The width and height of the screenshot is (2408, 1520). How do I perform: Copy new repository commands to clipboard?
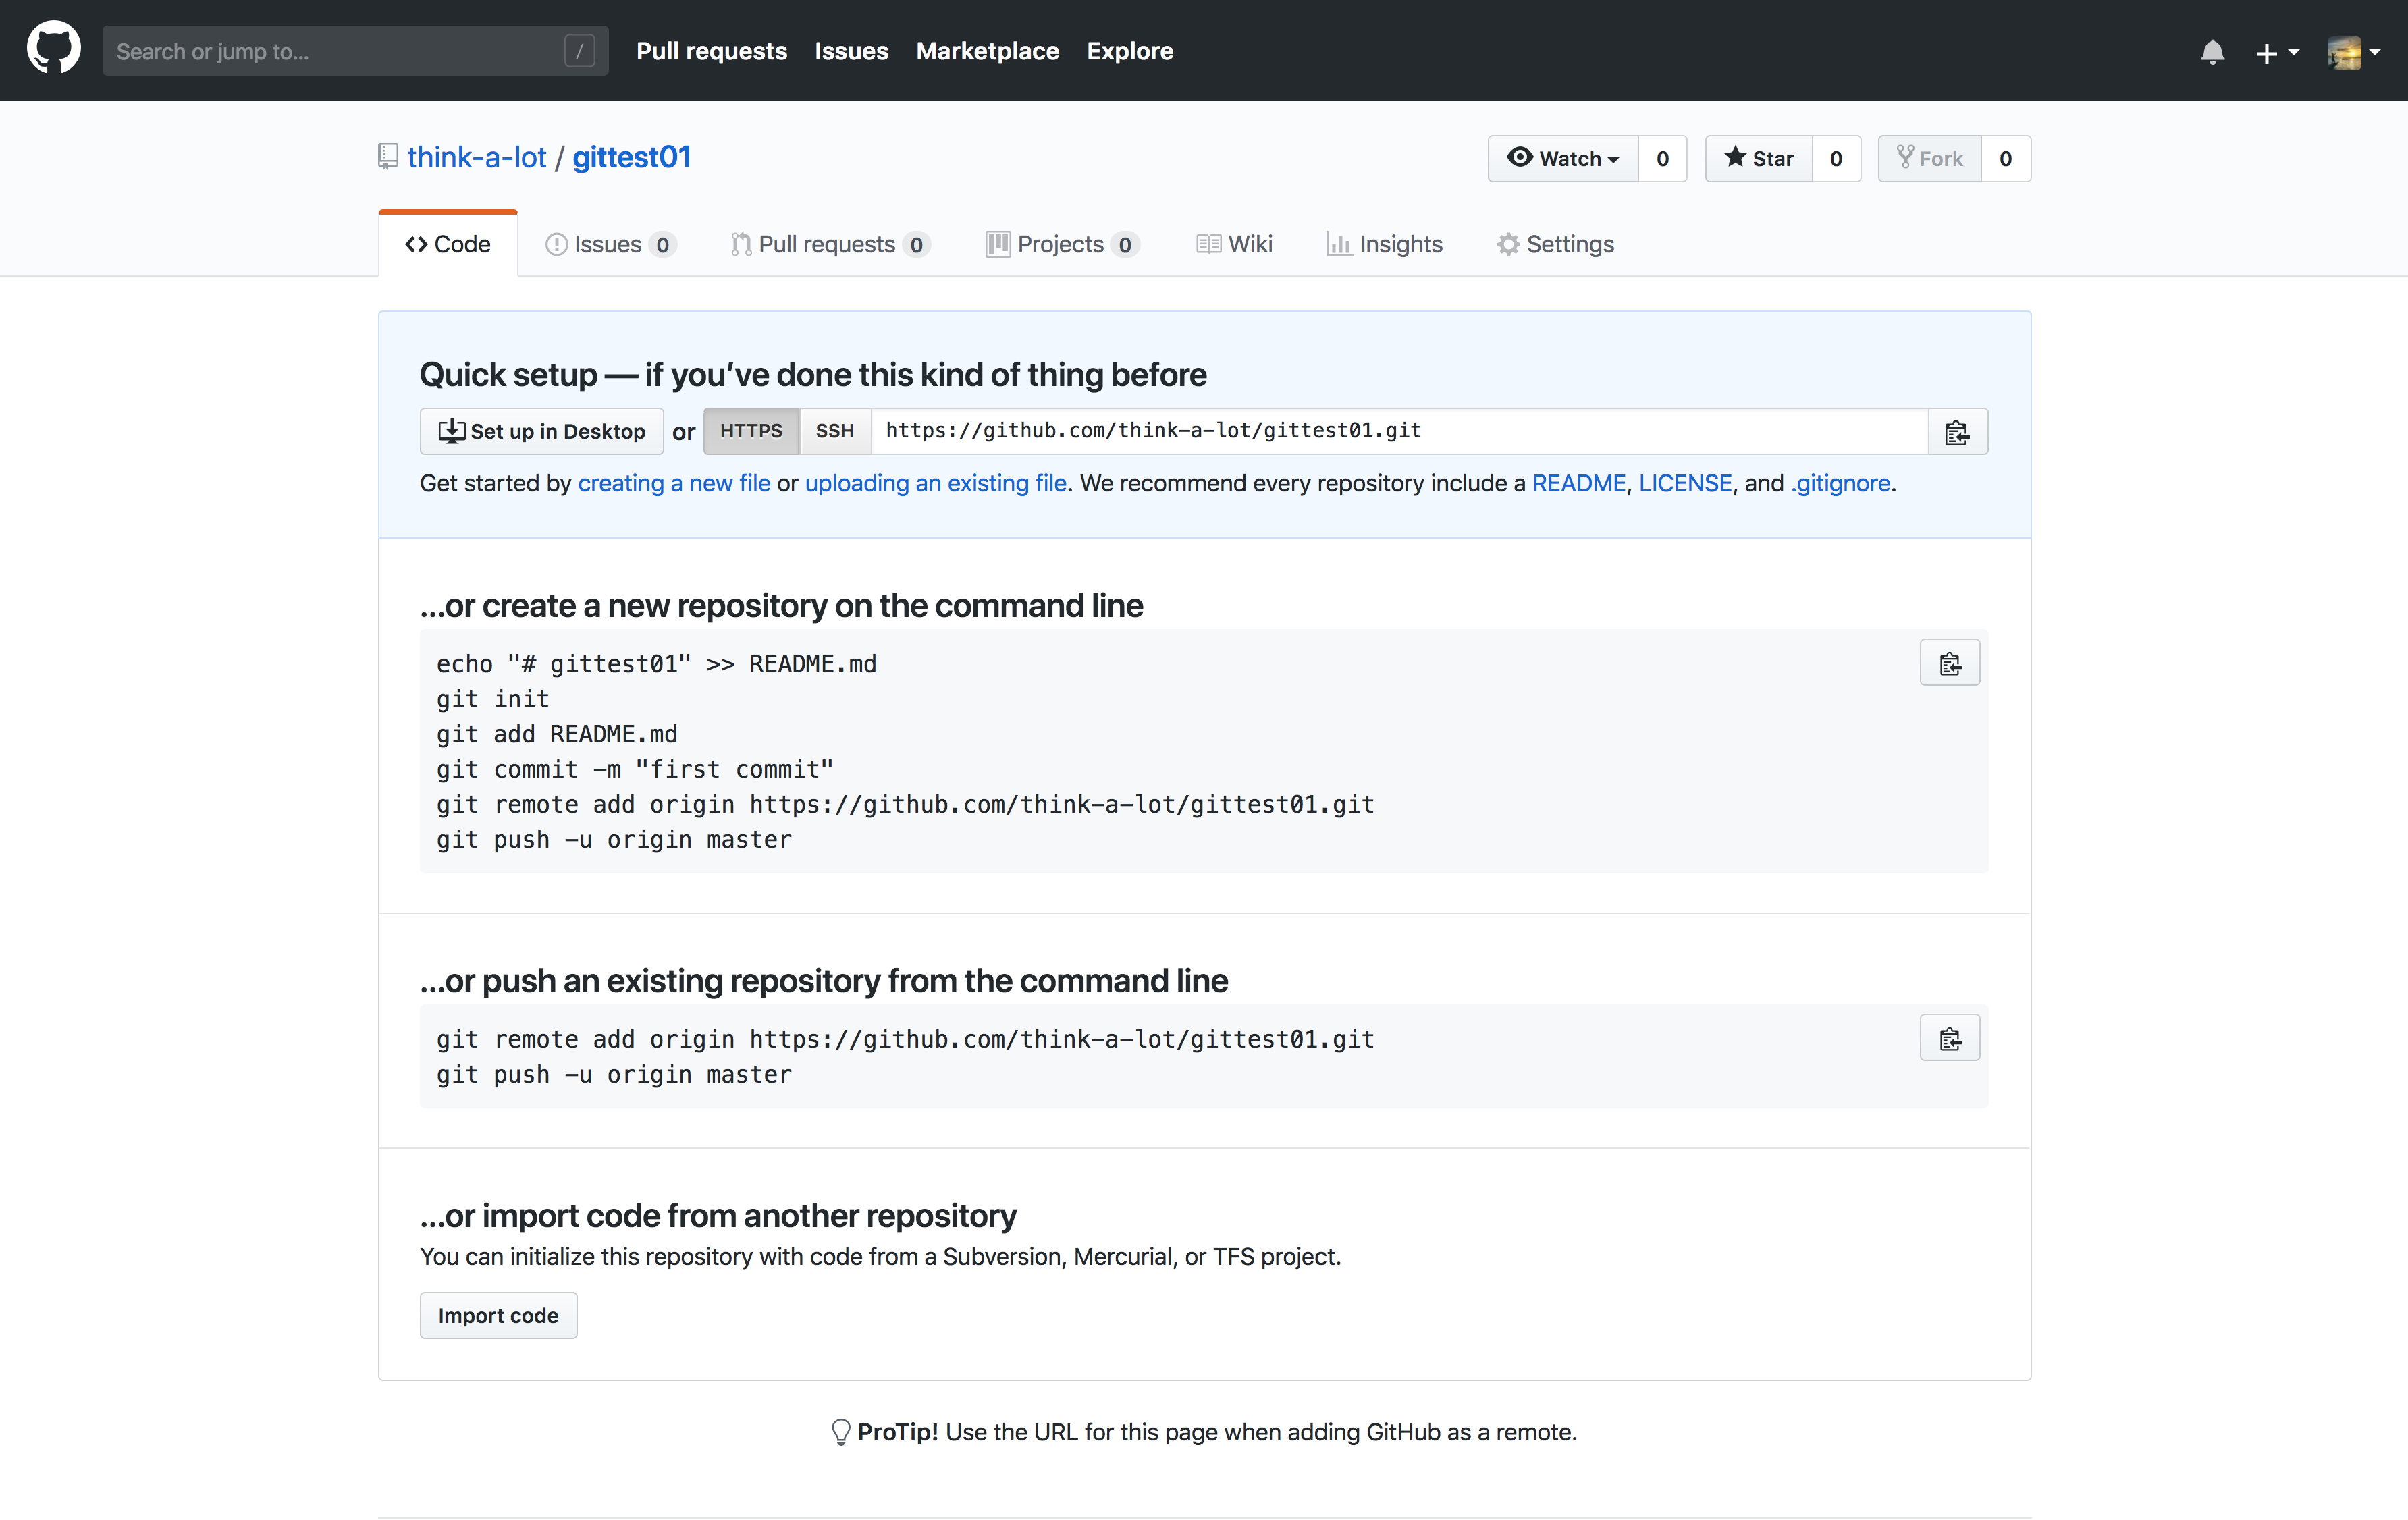pos(1950,663)
